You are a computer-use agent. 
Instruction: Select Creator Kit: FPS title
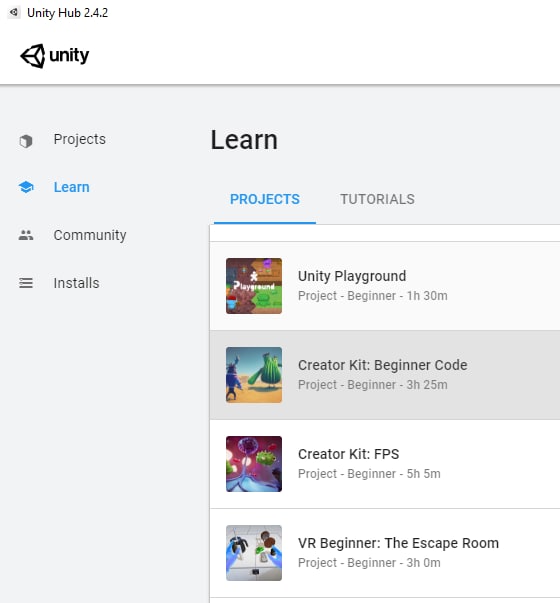pyautogui.click(x=348, y=454)
